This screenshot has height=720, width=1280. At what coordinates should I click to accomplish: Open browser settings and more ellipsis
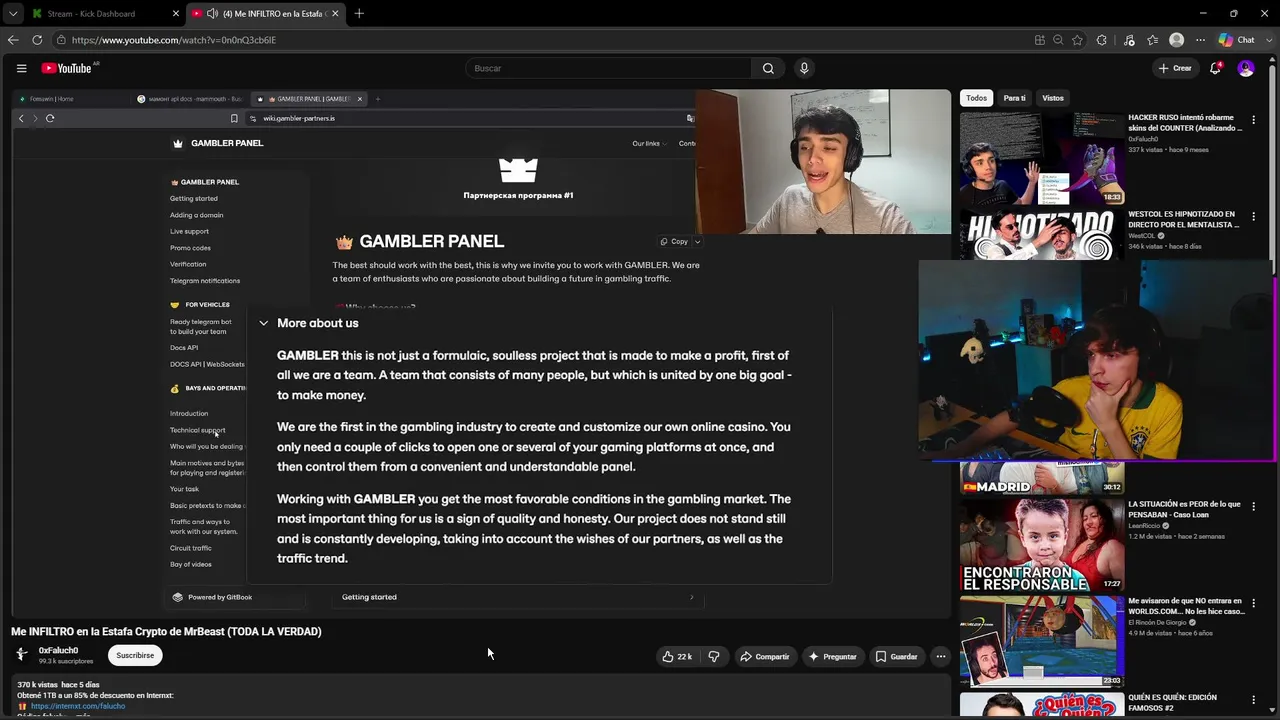(x=1200, y=40)
